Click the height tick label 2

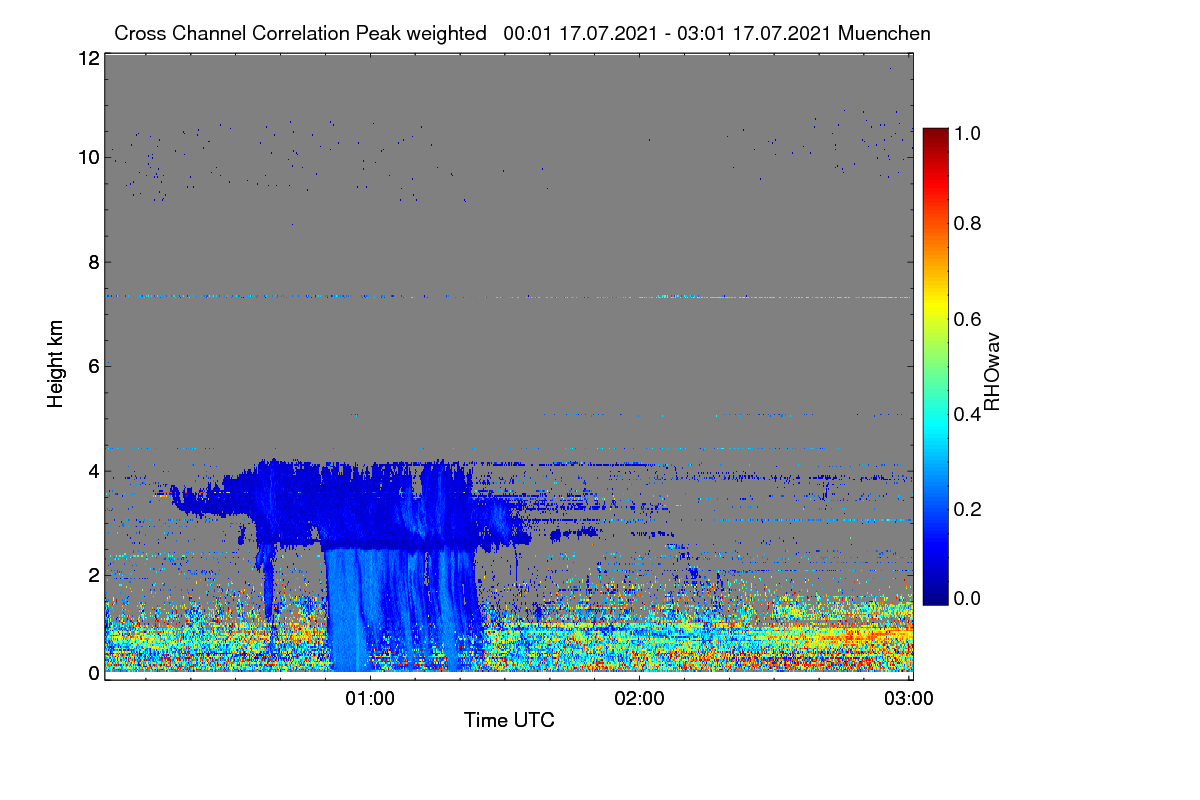coord(94,575)
